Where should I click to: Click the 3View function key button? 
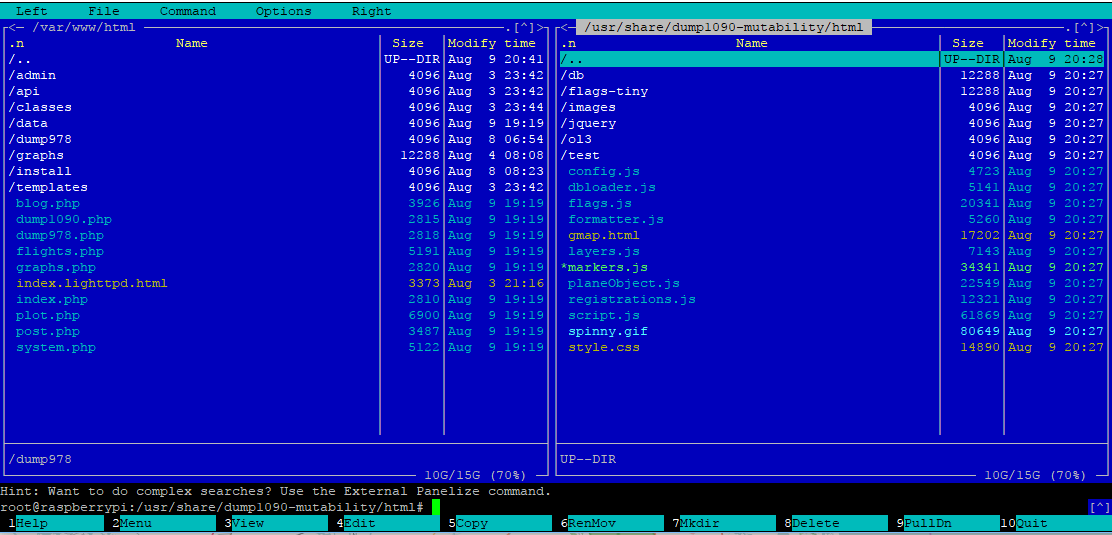(x=275, y=523)
